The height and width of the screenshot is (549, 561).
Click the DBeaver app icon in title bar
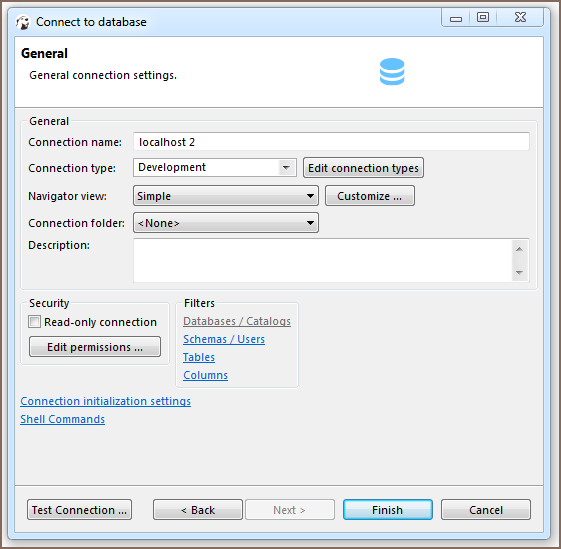click(x=23, y=22)
